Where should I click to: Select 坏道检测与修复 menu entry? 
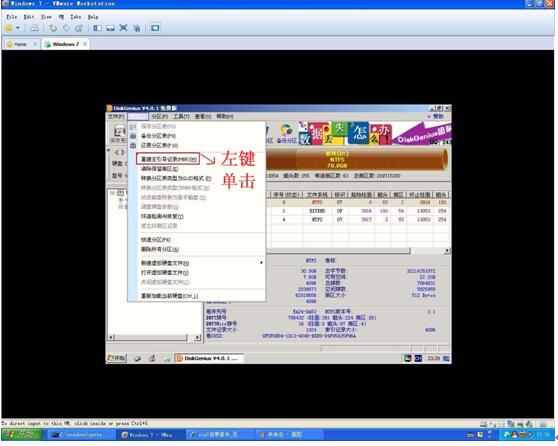pos(197,216)
